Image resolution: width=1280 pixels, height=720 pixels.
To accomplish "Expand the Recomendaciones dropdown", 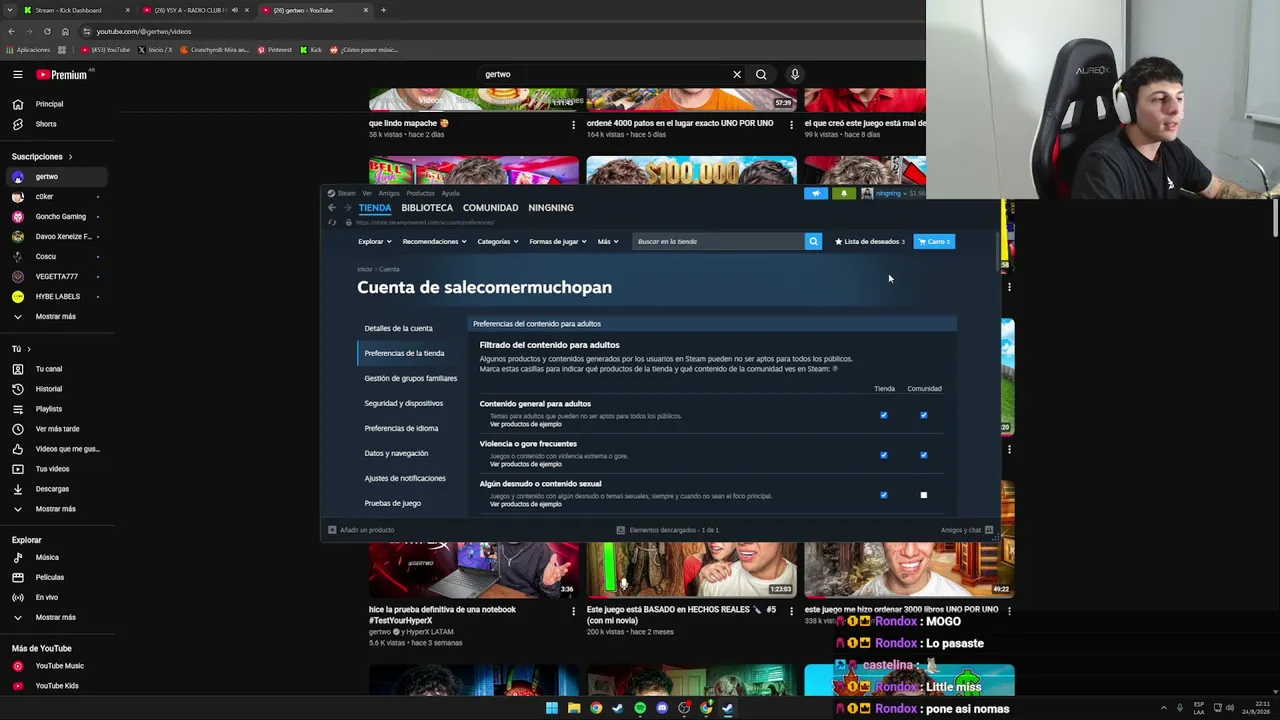I will click(x=434, y=241).
